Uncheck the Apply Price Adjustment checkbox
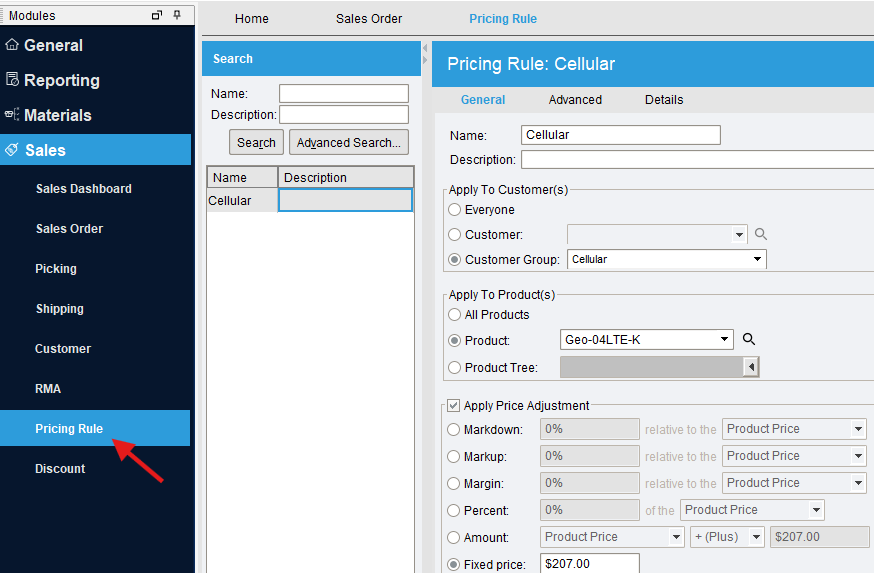 [x=454, y=405]
